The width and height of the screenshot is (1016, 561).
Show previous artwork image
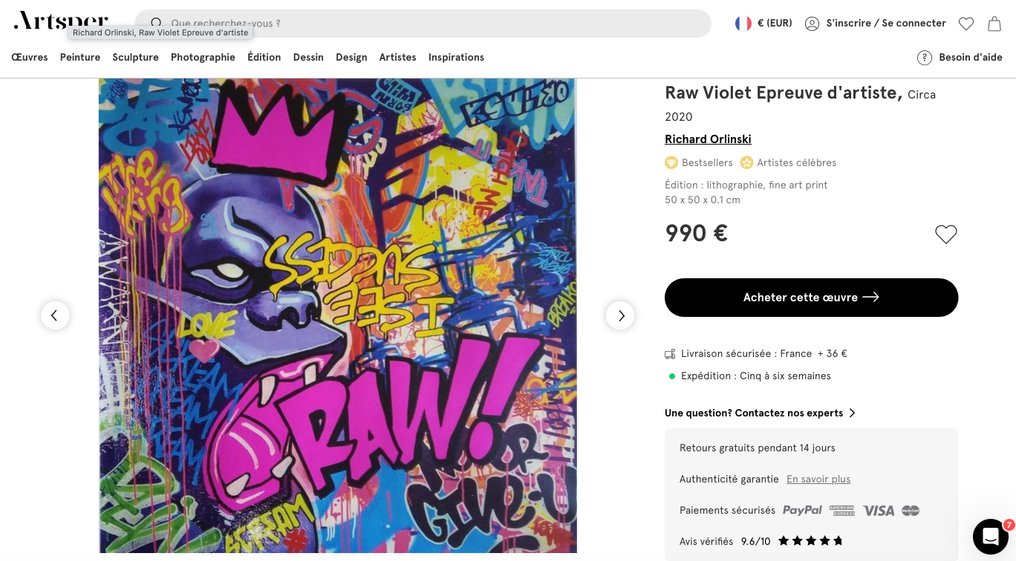point(55,316)
